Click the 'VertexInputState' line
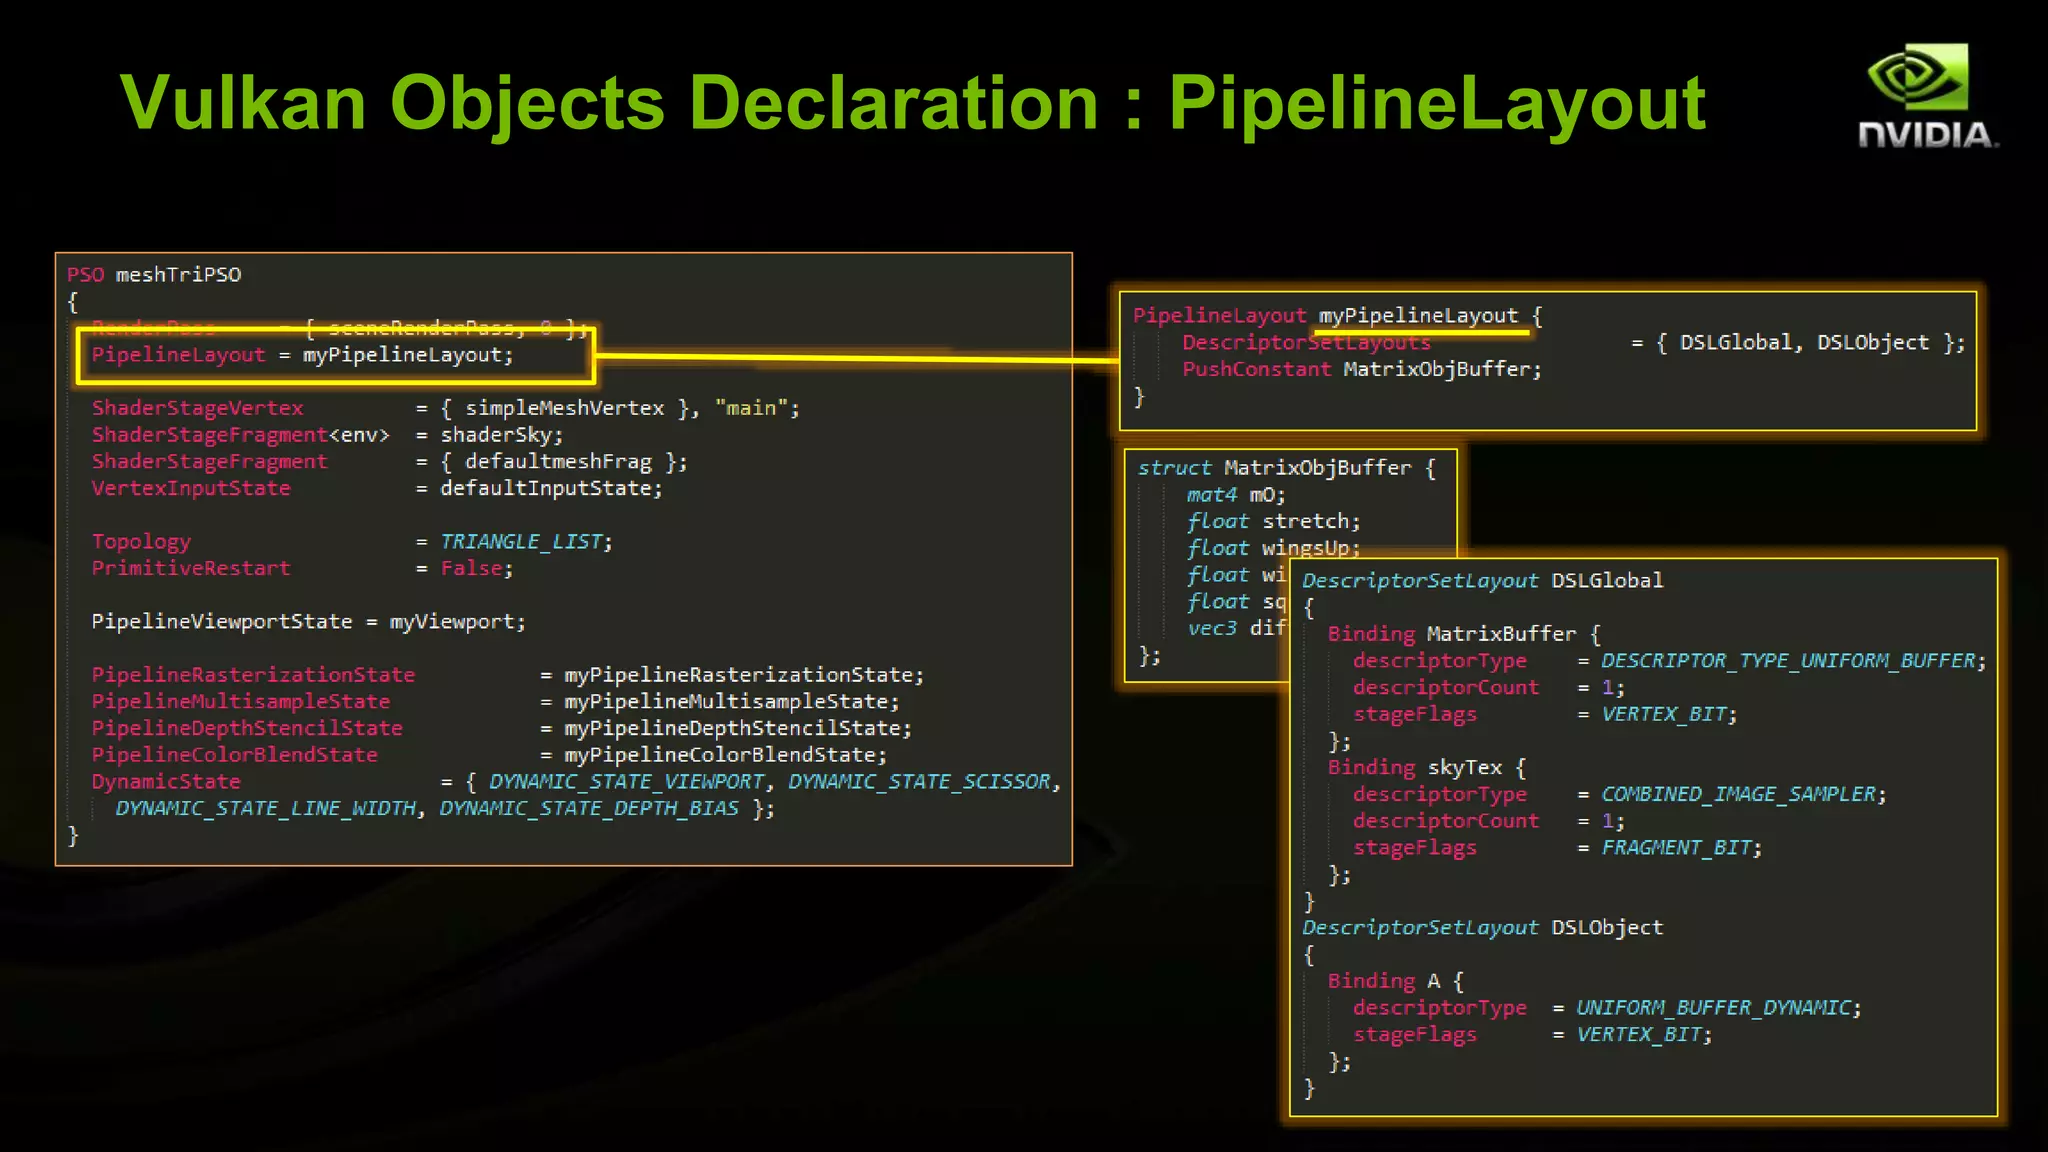 pos(377,488)
